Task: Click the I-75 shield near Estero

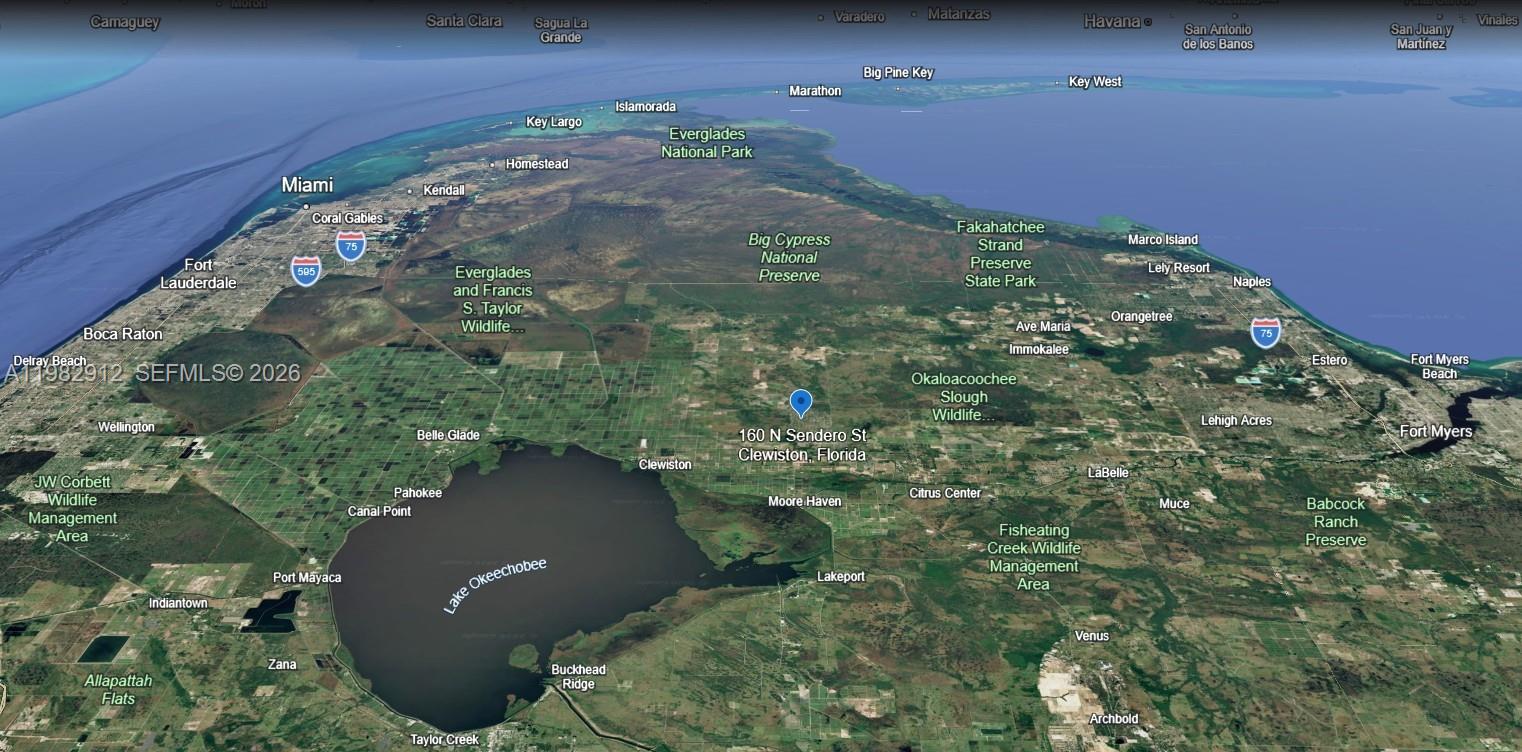Action: point(1265,332)
